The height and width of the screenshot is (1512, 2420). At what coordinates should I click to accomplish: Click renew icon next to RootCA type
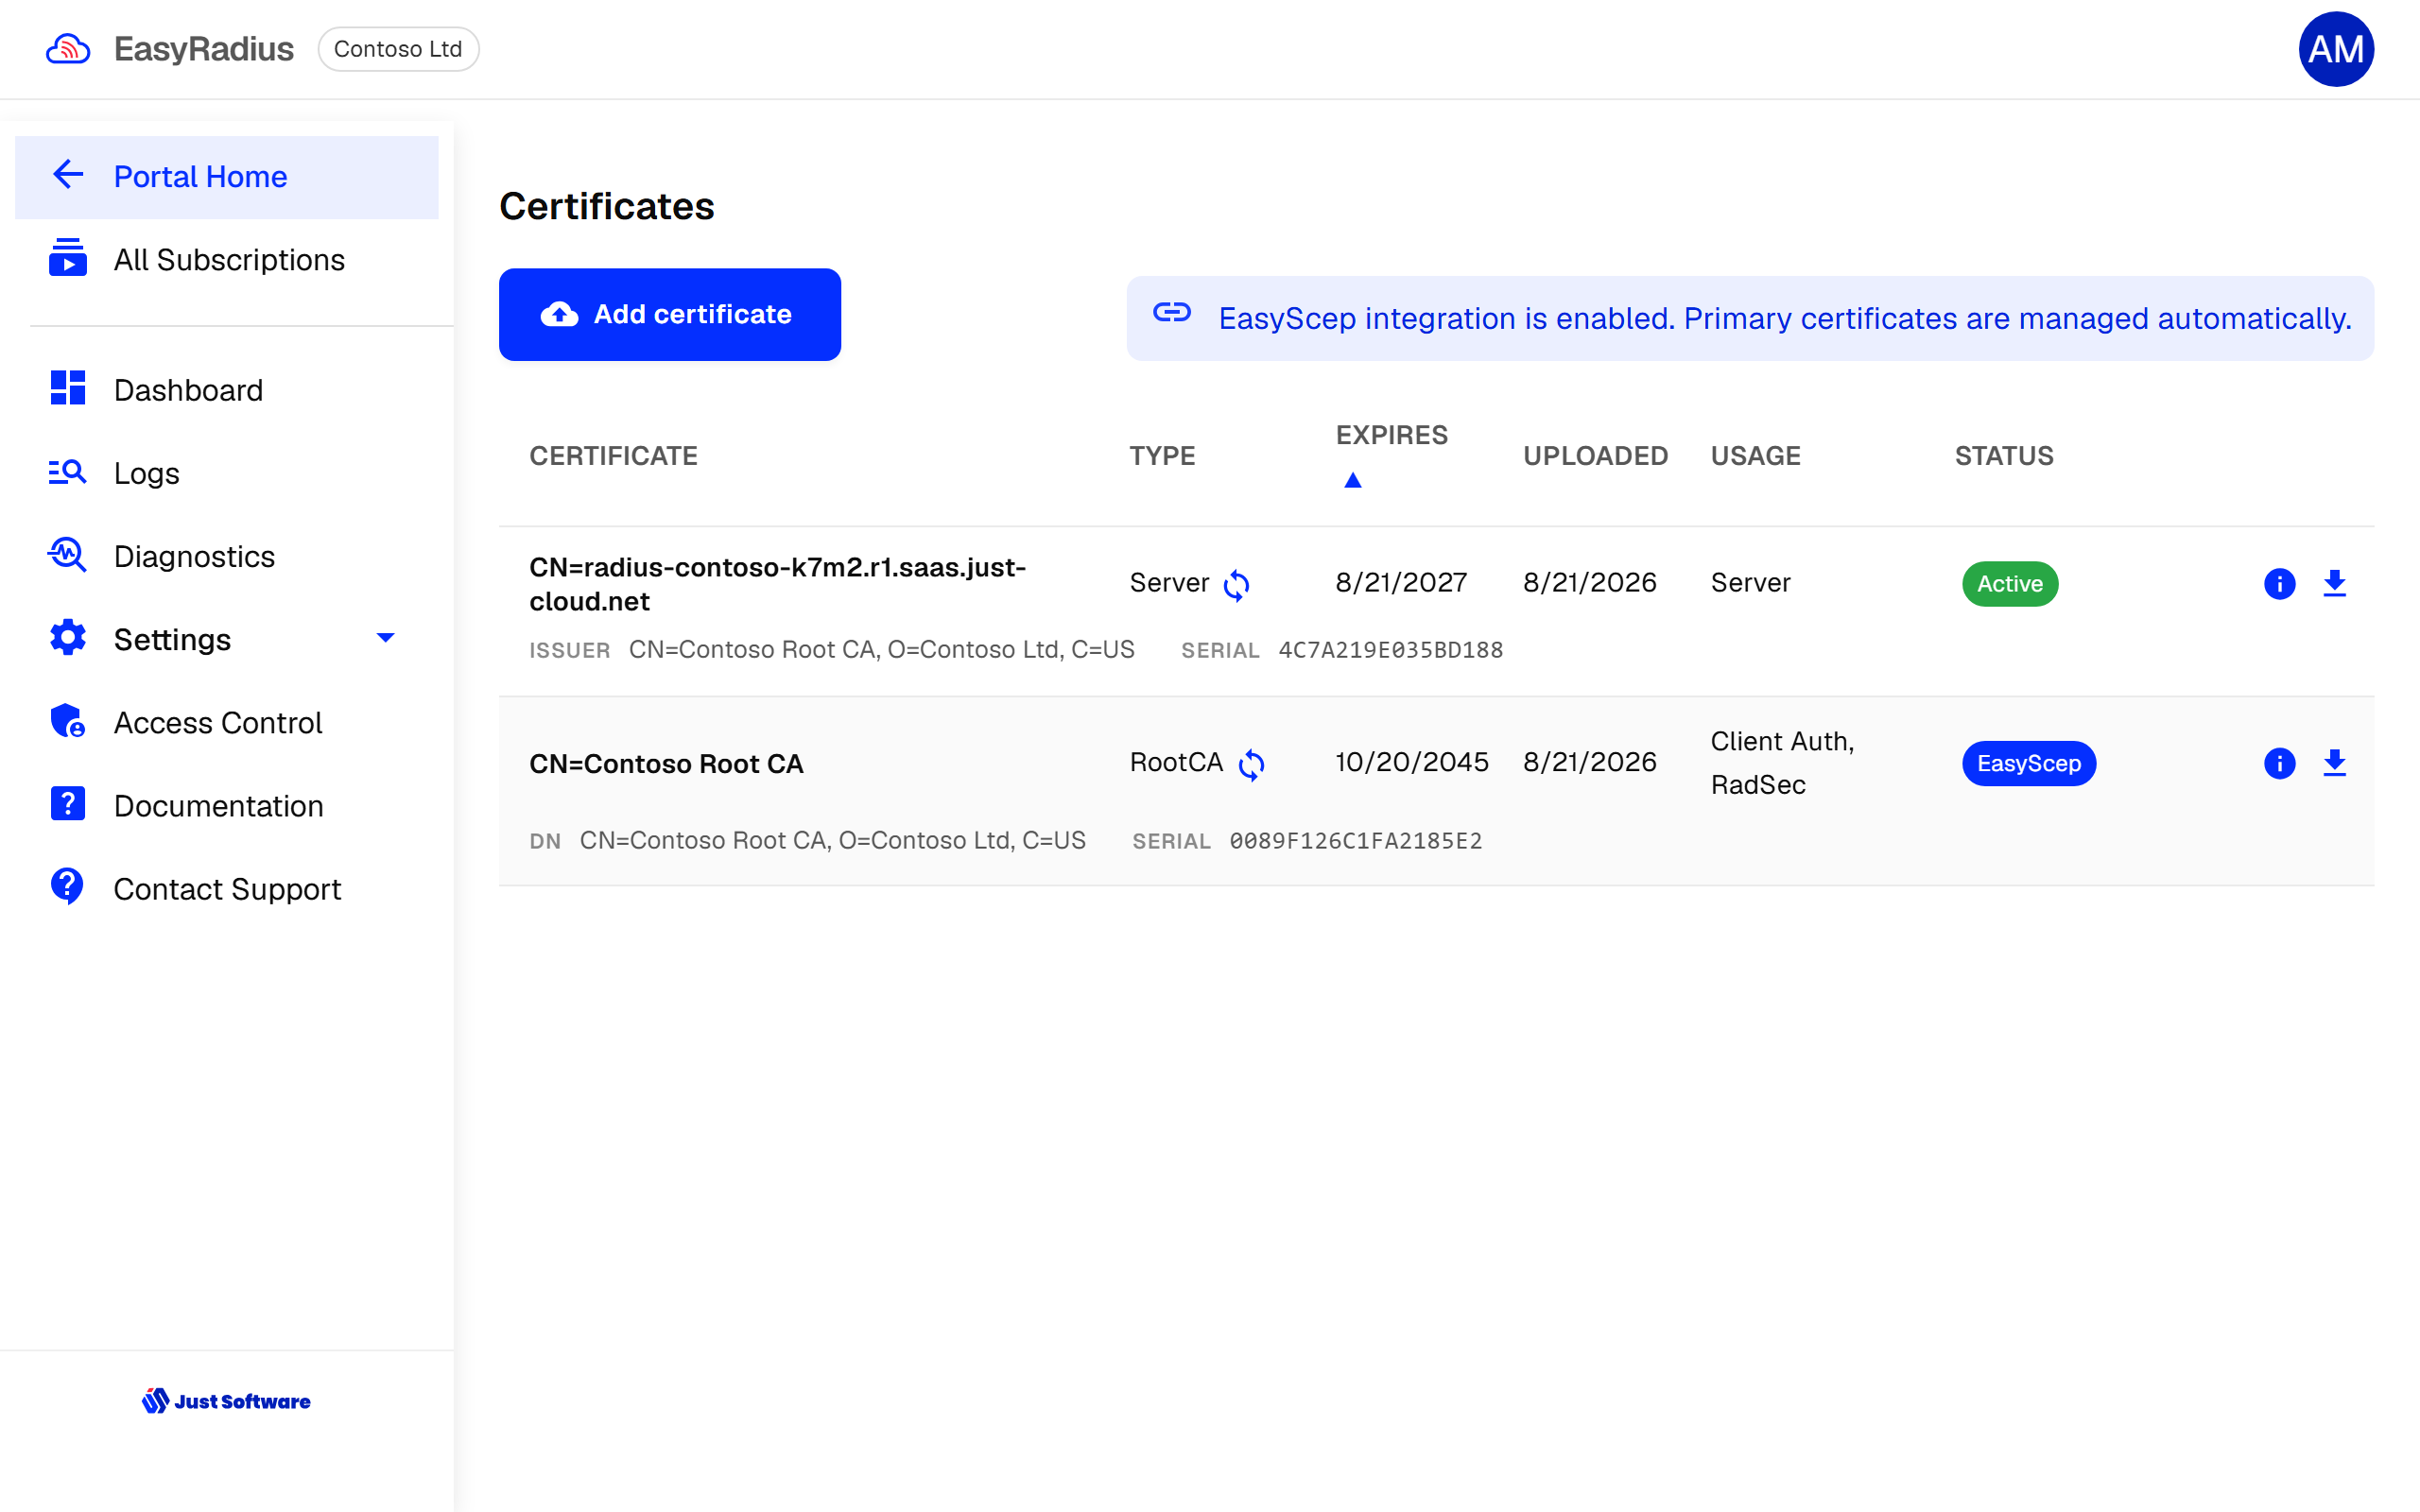pyautogui.click(x=1252, y=765)
